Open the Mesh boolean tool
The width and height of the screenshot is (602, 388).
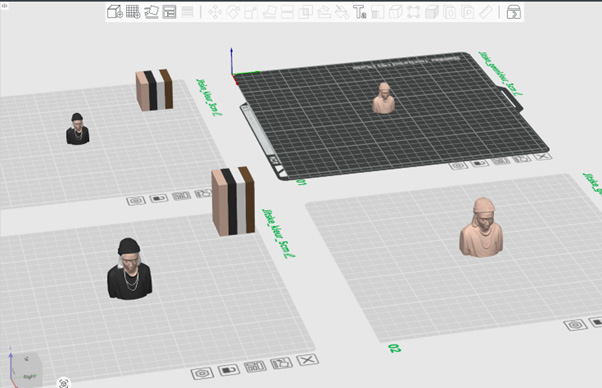[x=305, y=12]
